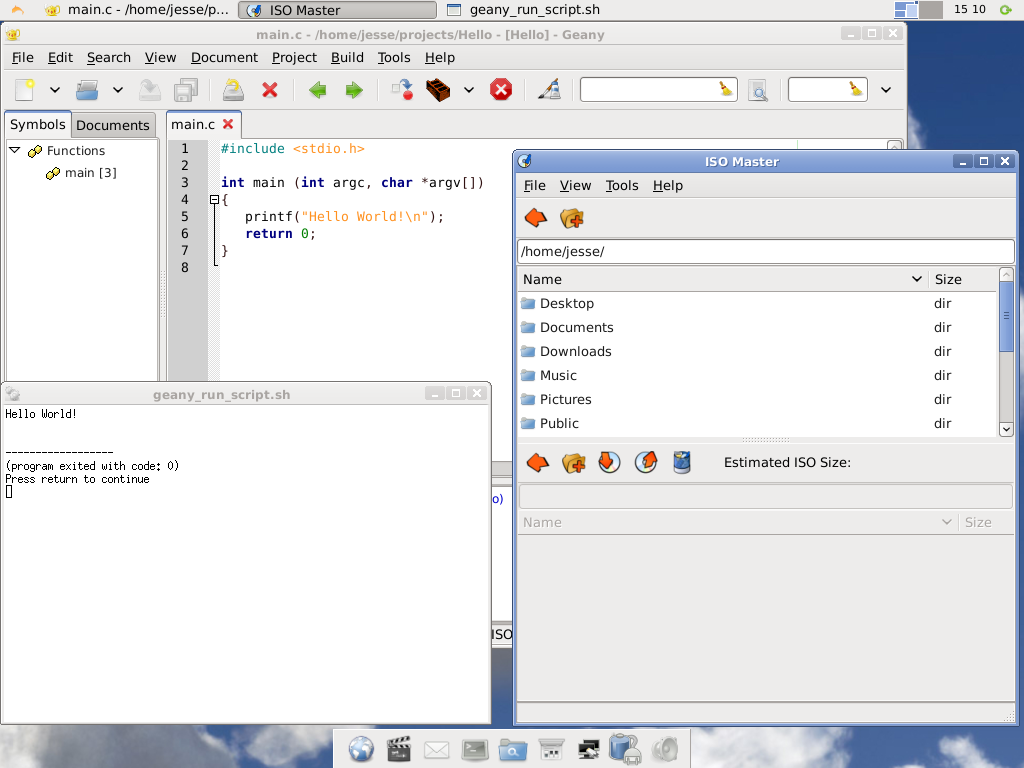Open the Geany toolbar overflow chevron
Viewport: 1024px width, 768px height.
pos(886,90)
